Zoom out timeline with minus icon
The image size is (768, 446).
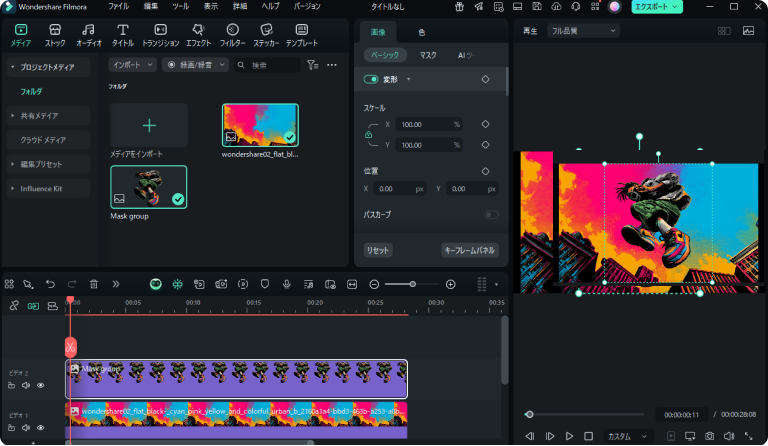click(374, 284)
